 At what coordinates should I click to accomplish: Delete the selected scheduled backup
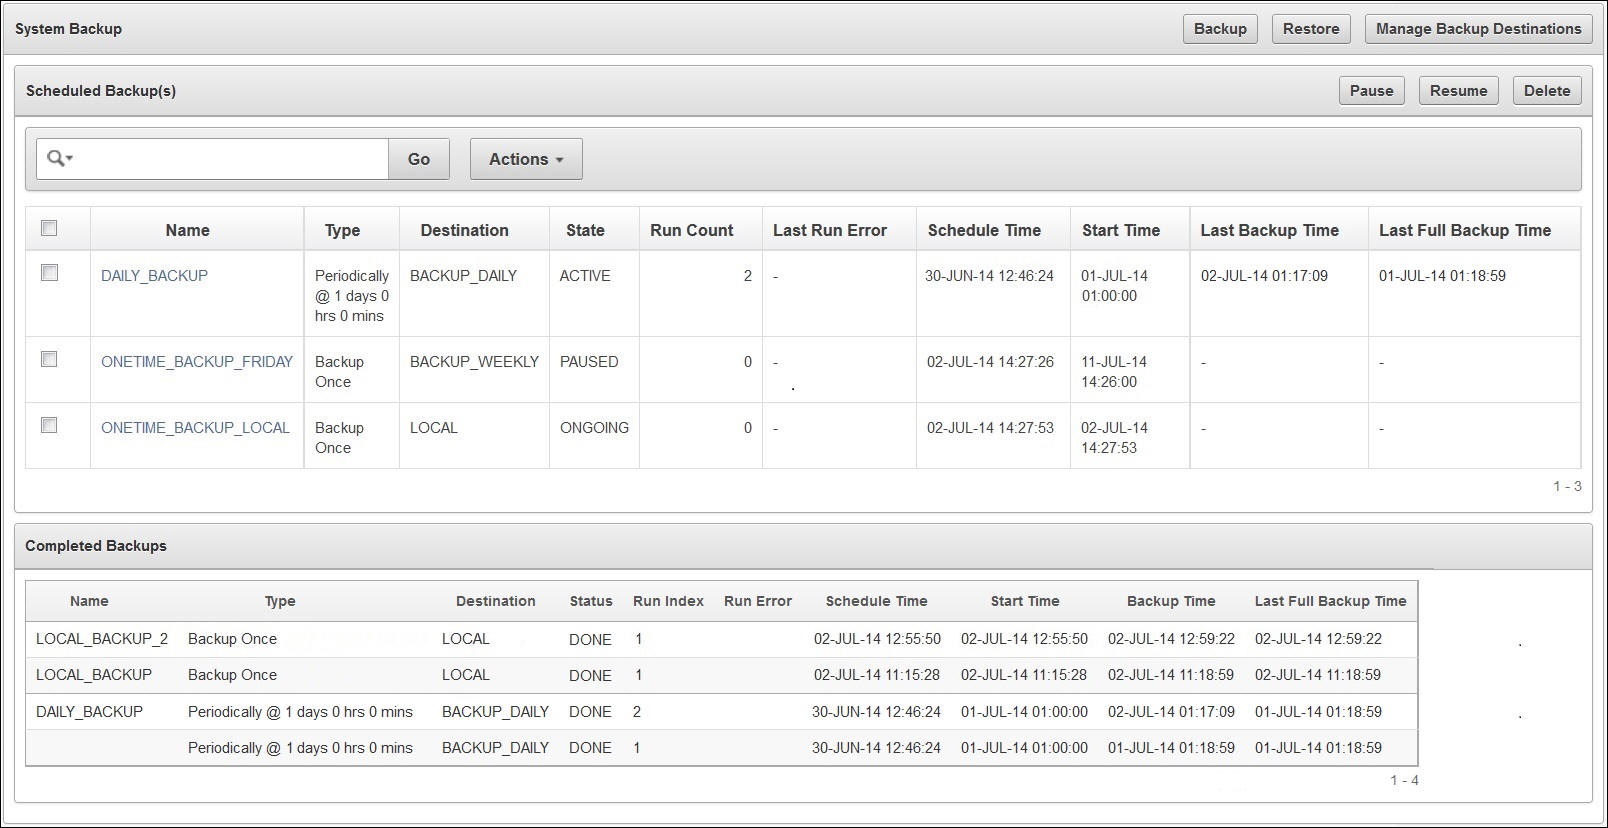click(1547, 90)
